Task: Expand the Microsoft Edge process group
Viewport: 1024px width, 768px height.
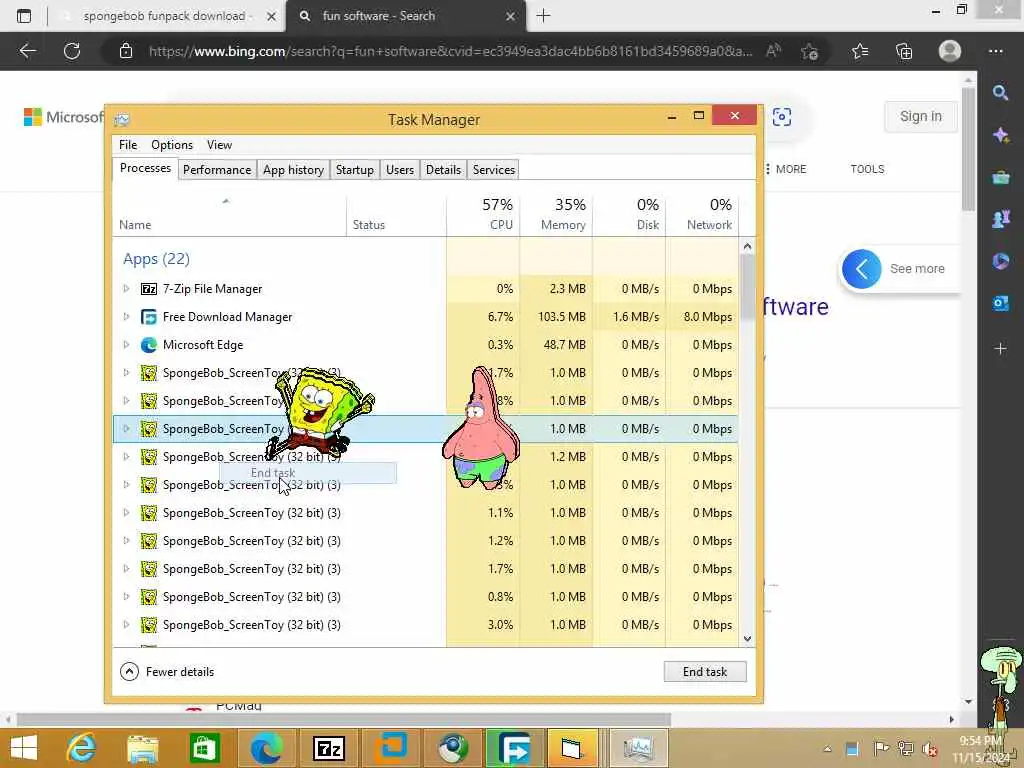Action: click(126, 345)
